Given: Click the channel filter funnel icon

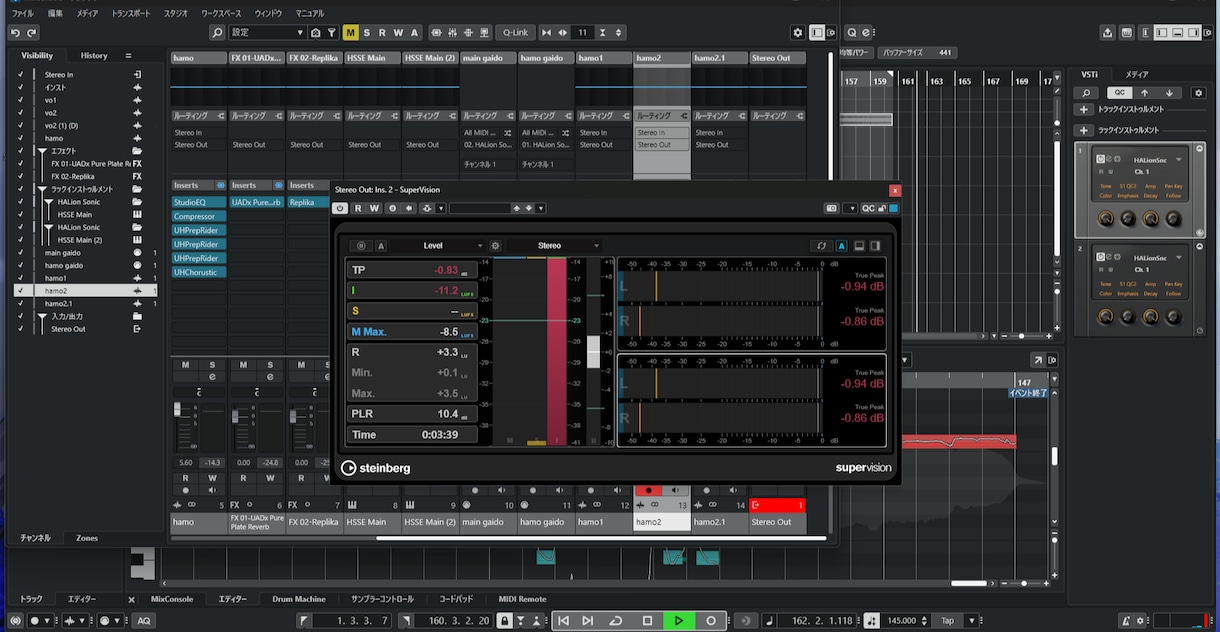Looking at the screenshot, I should pos(331,33).
